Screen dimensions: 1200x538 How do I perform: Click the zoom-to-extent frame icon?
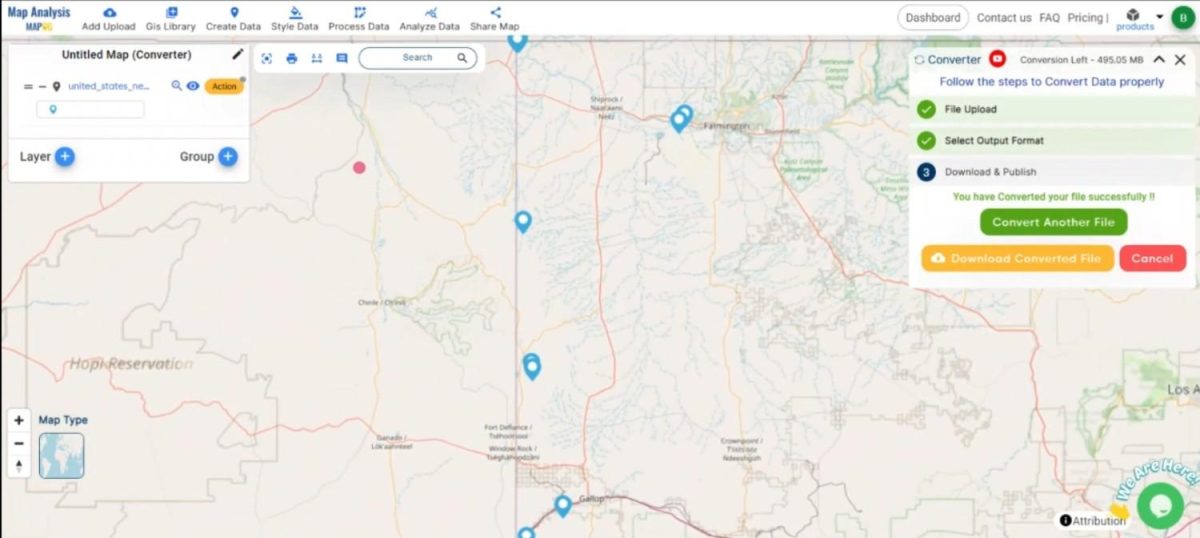pyautogui.click(x=267, y=58)
